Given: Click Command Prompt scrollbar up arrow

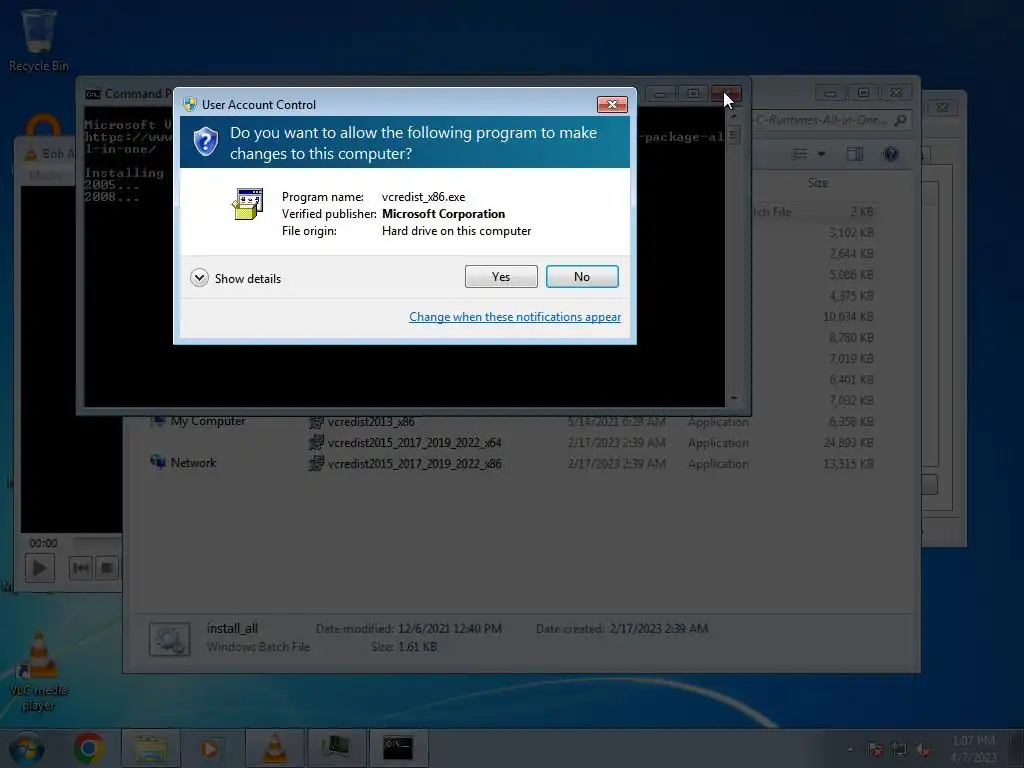Looking at the screenshot, I should click(x=733, y=116).
